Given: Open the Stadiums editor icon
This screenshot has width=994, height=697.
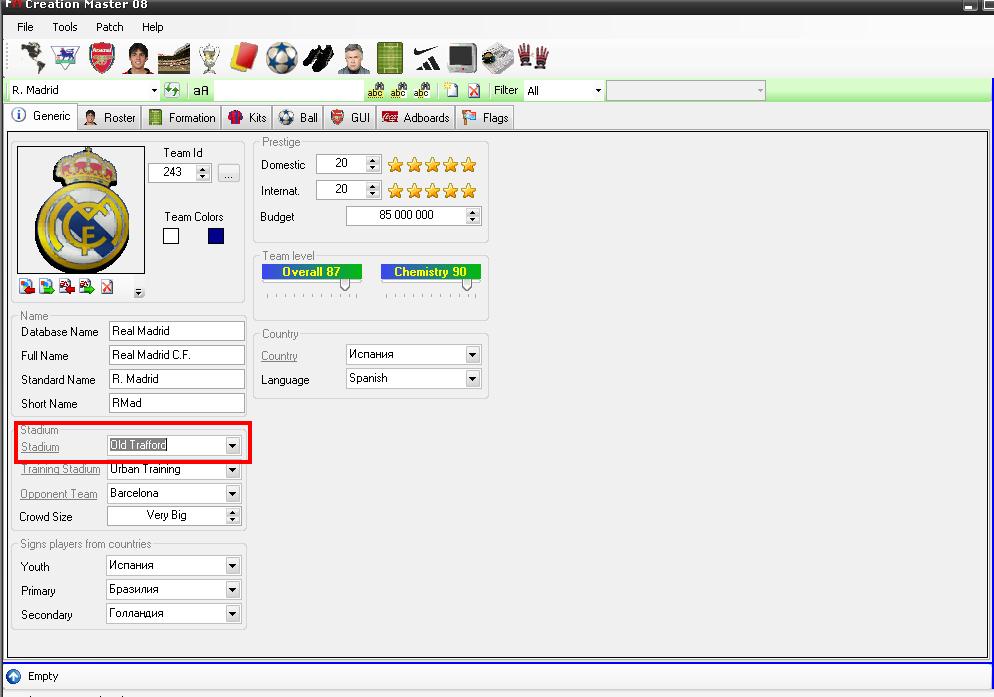Looking at the screenshot, I should (174, 58).
